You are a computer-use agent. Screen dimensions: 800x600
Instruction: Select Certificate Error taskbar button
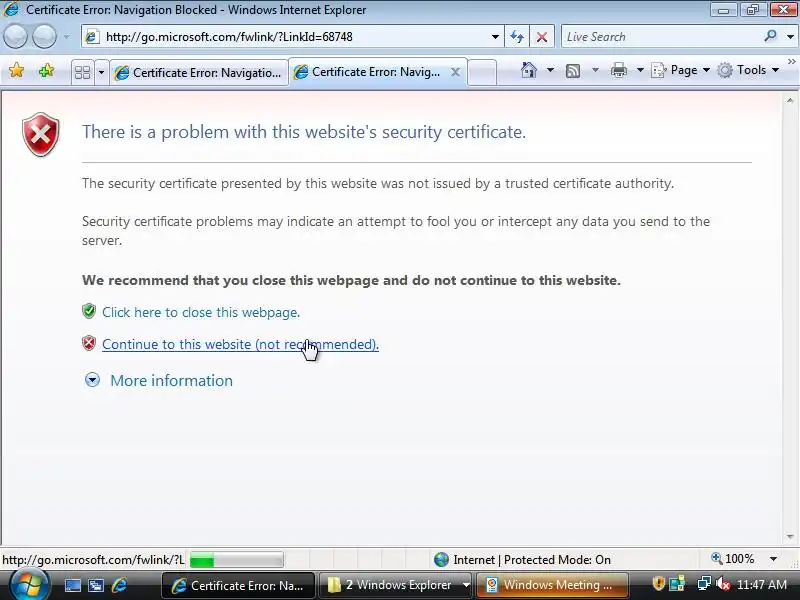coord(239,585)
